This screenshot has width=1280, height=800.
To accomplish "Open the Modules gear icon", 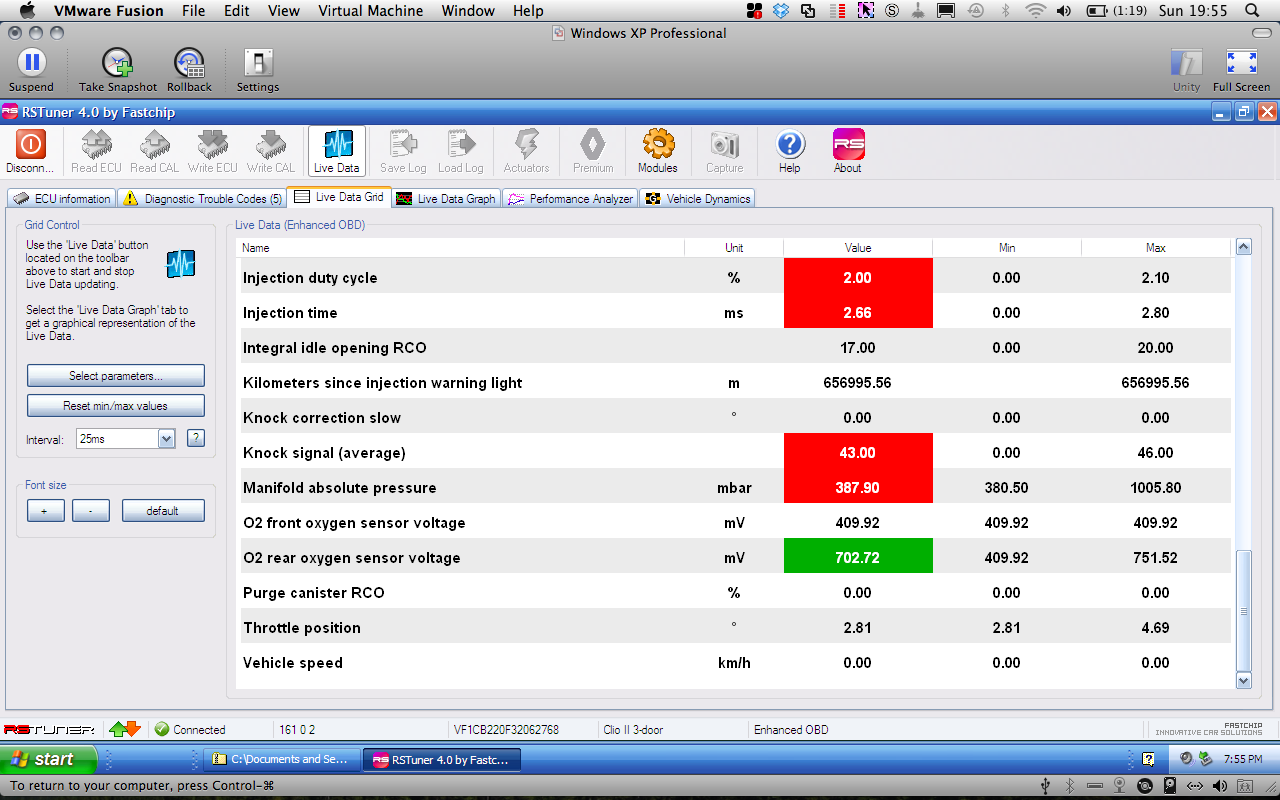I will coord(658,145).
